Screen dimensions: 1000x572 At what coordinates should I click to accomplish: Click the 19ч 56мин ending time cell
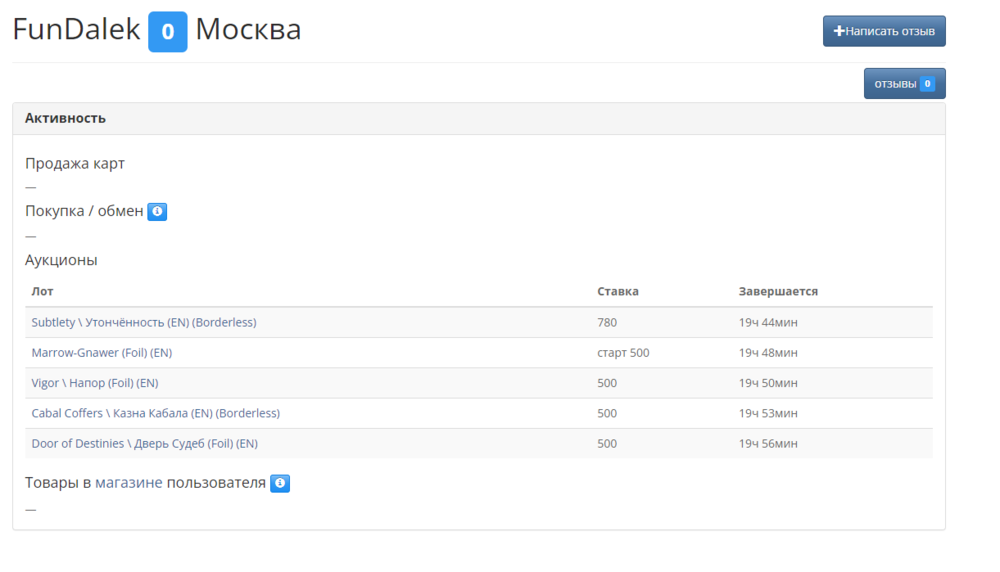coord(768,443)
